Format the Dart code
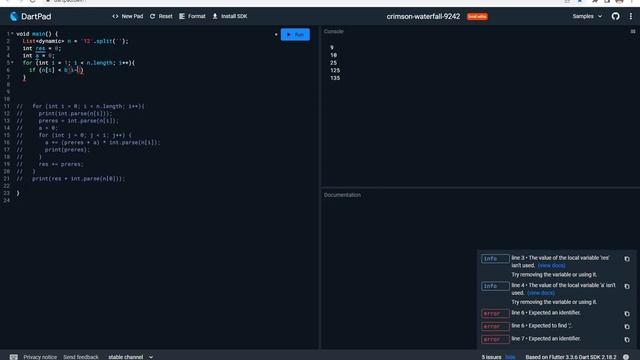 click(x=192, y=16)
